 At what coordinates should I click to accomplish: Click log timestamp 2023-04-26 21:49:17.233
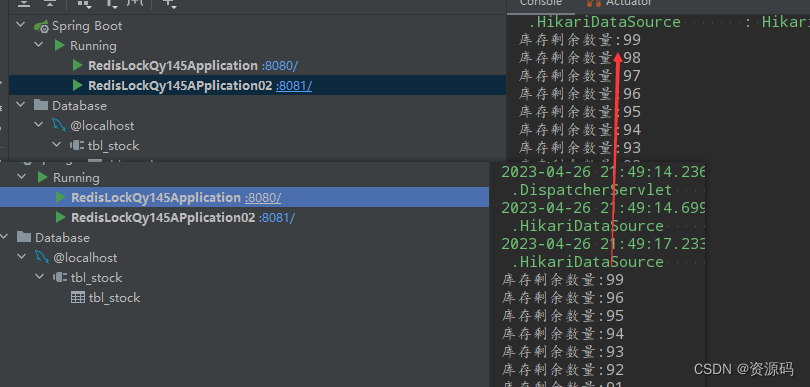point(603,244)
